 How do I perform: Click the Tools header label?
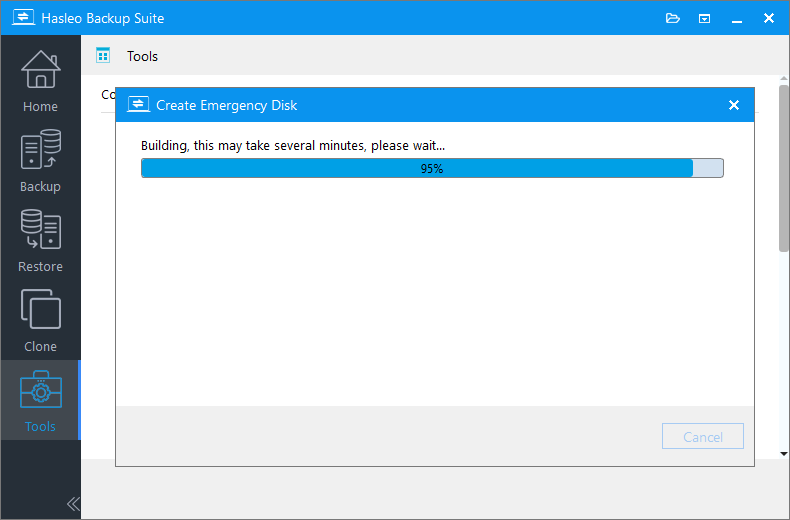(x=142, y=56)
